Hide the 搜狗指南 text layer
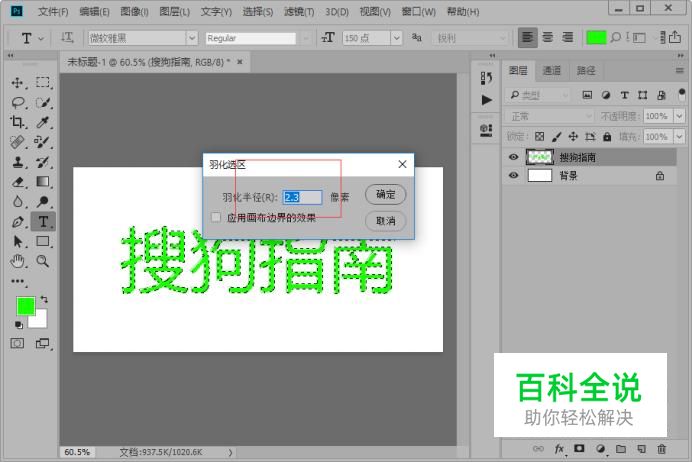 (513, 157)
